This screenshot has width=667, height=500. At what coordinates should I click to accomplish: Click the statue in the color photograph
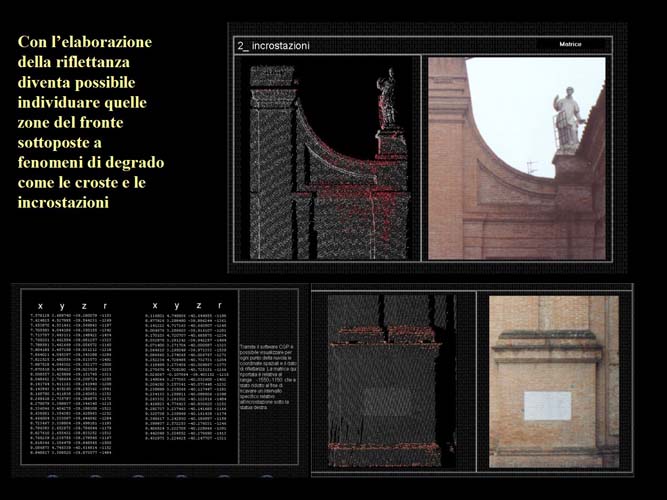point(567,118)
